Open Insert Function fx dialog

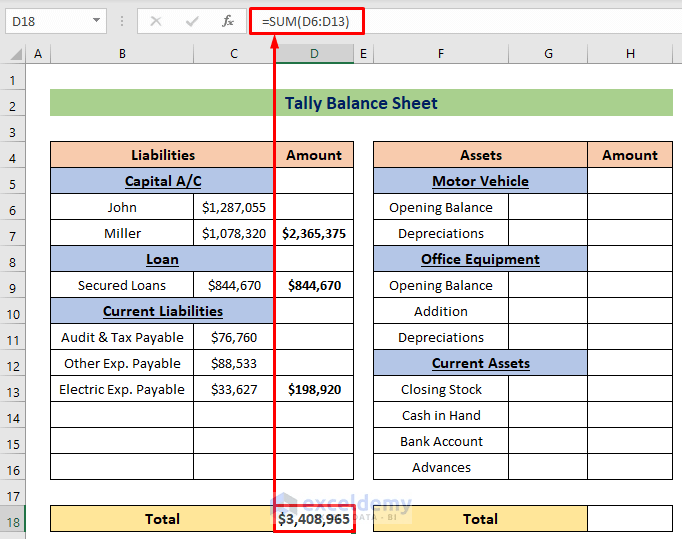[228, 21]
